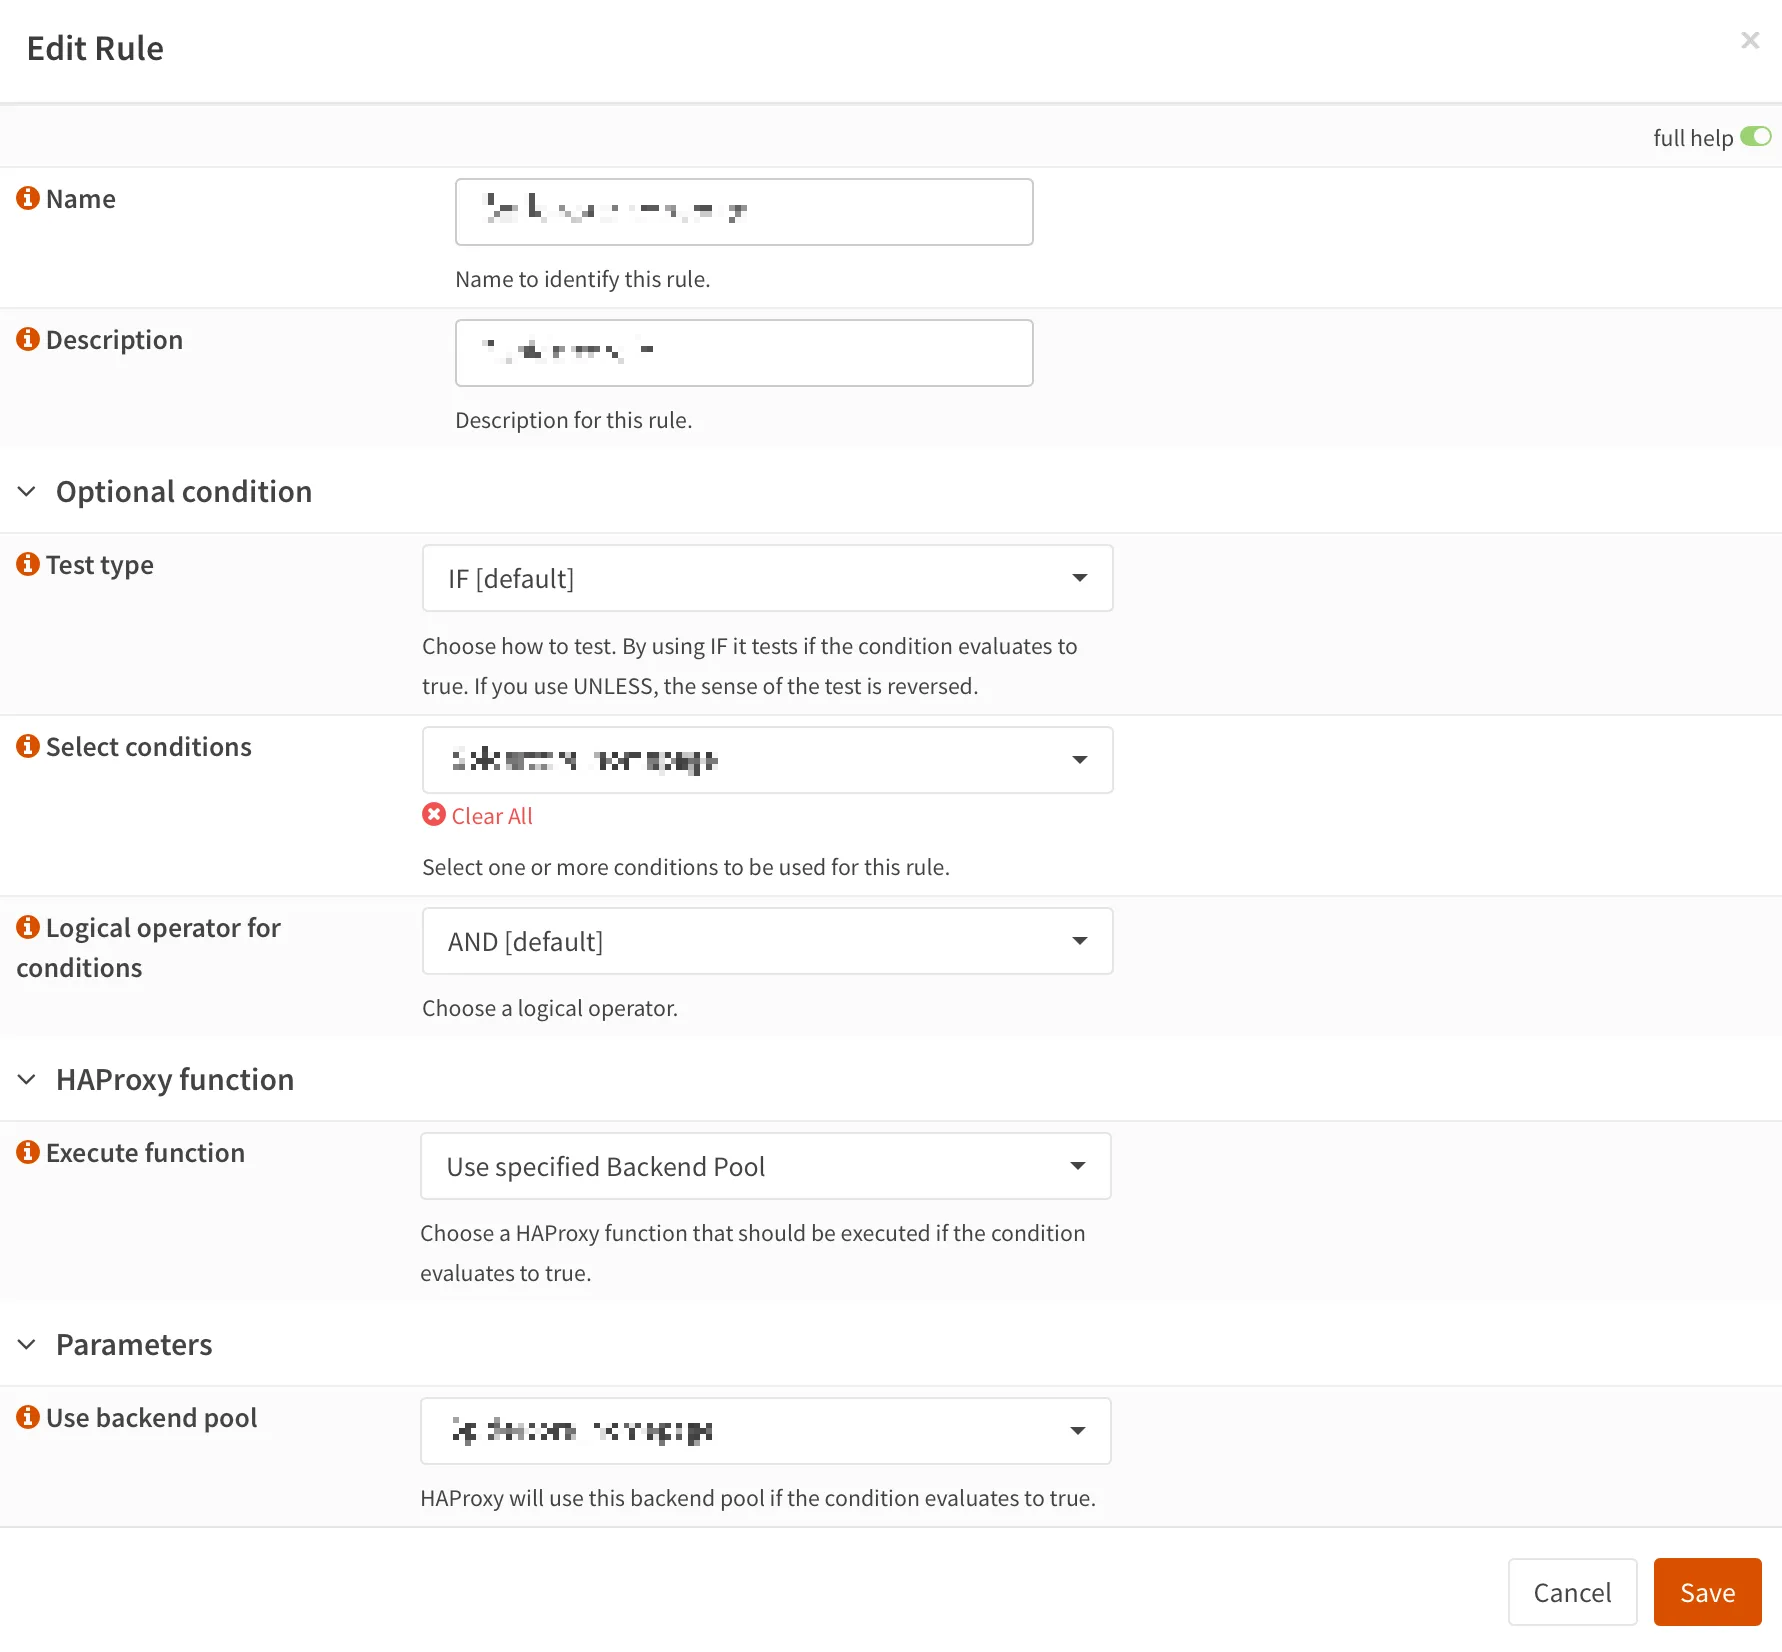Open the Test type dropdown
This screenshot has height=1652, width=1782.
coord(767,578)
